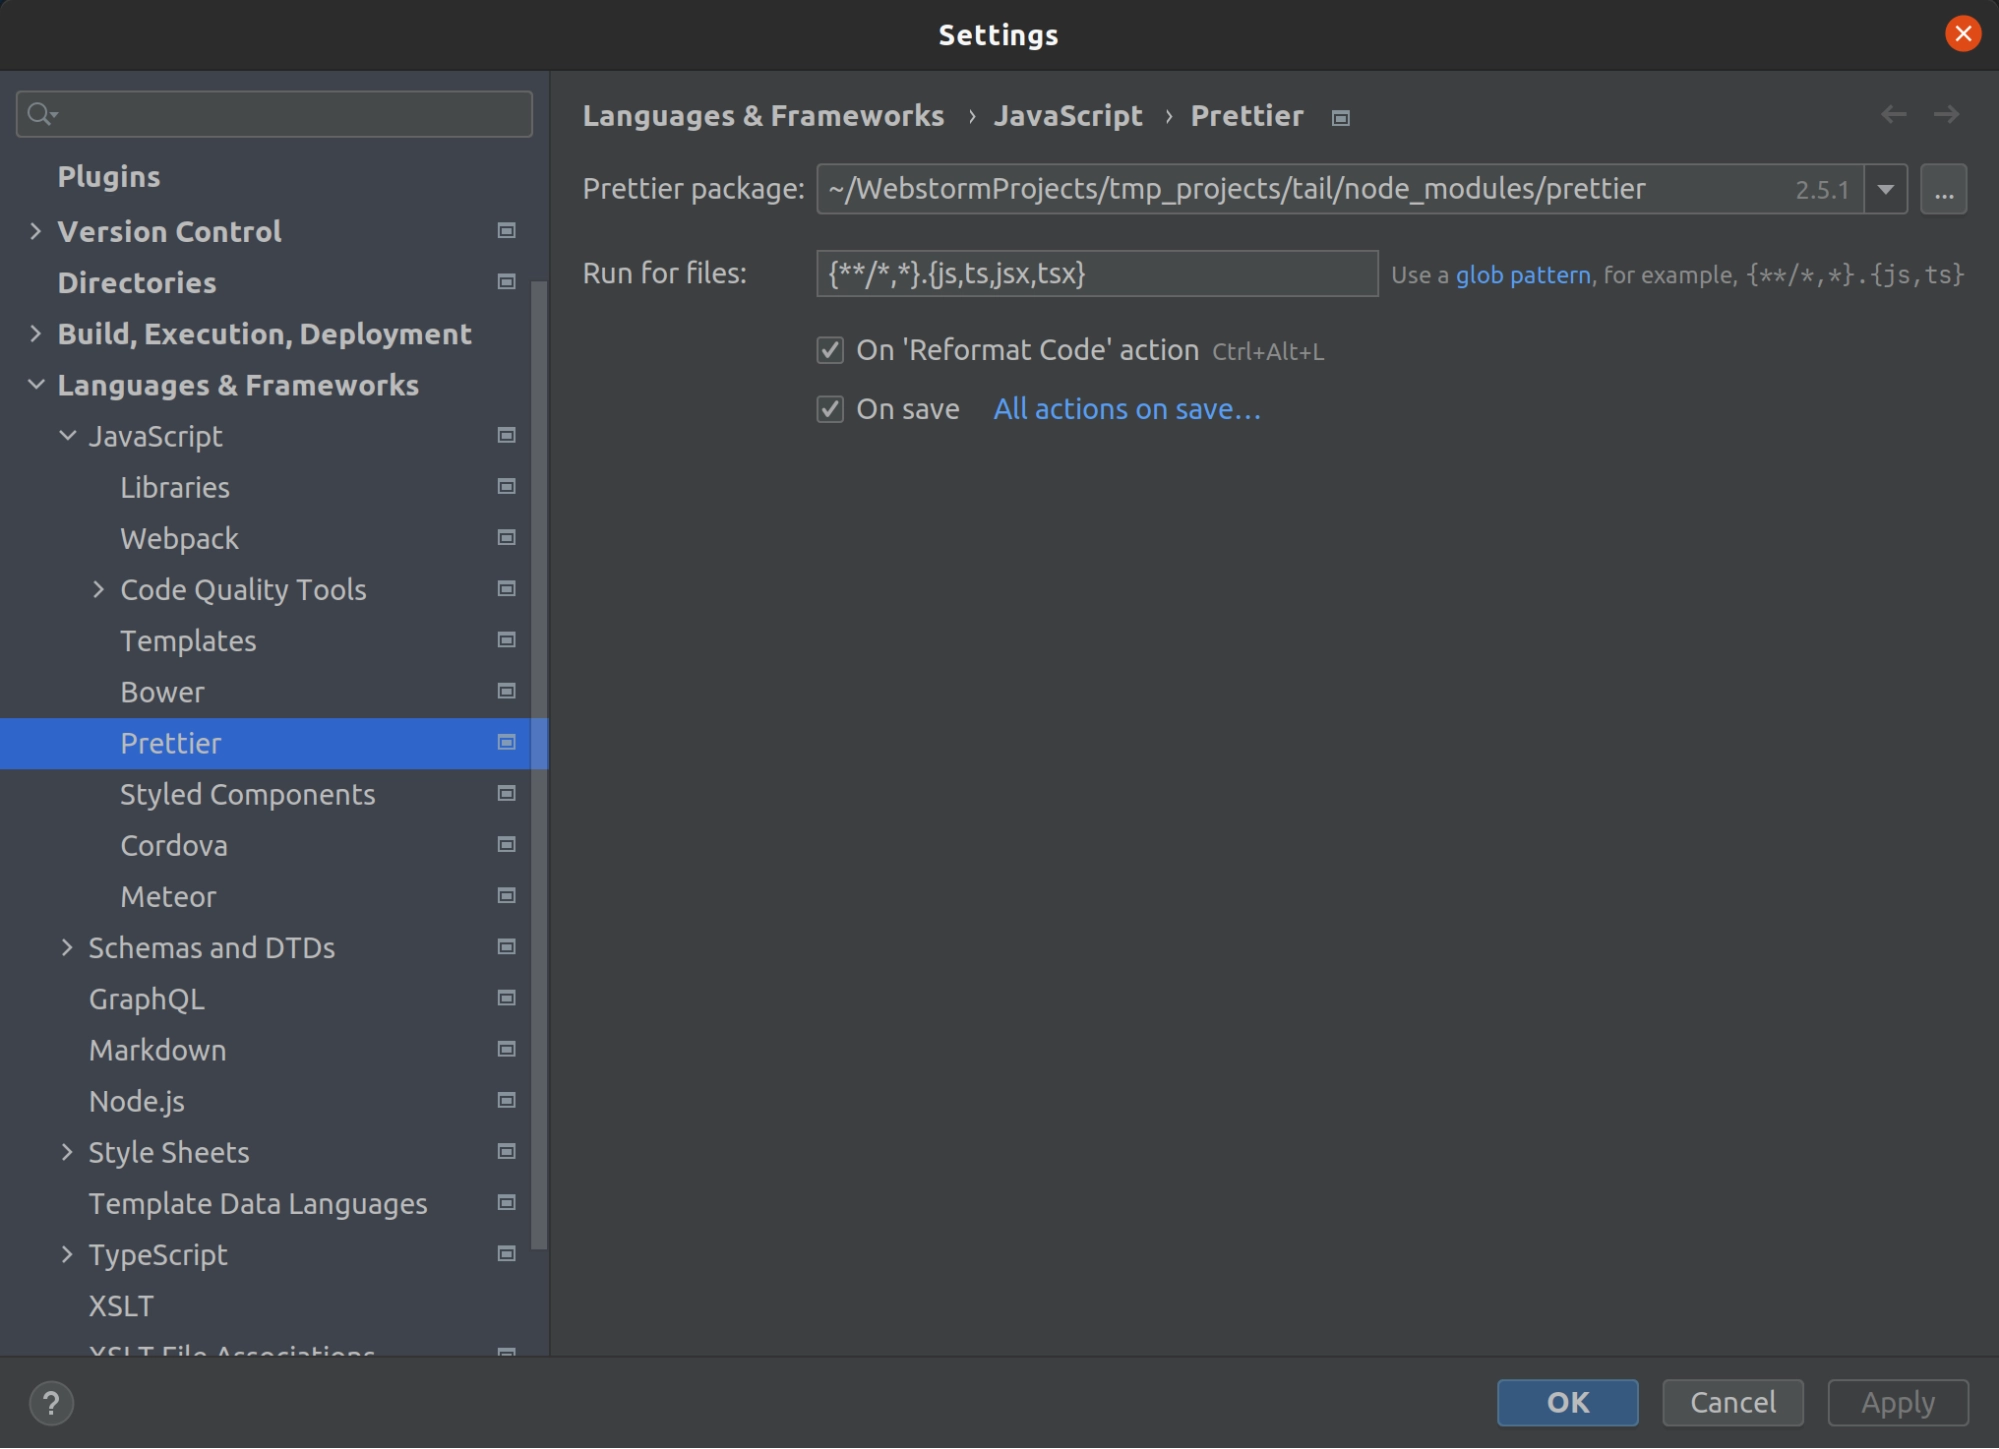
Task: Click the Run for files pattern field
Action: click(x=1097, y=273)
